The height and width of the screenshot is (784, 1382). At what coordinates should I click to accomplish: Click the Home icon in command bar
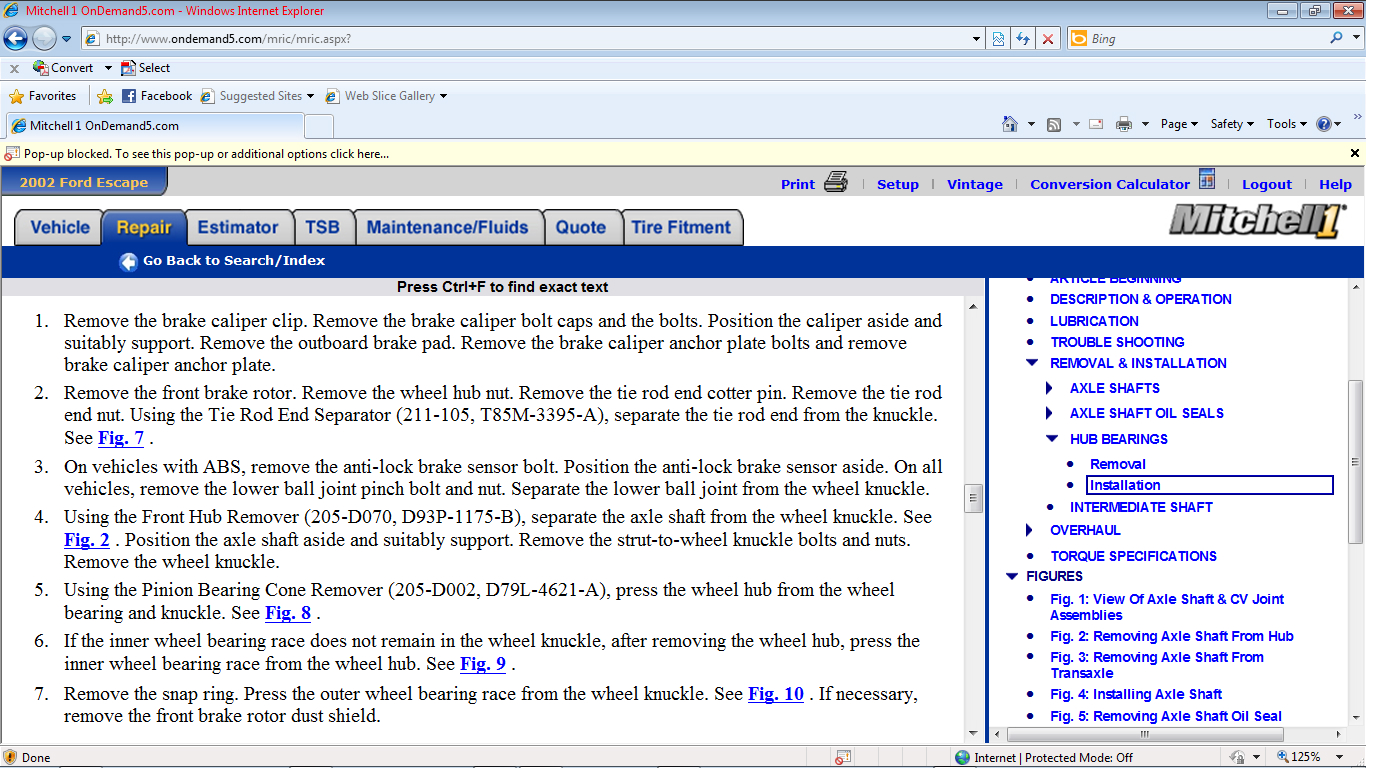click(x=1010, y=124)
